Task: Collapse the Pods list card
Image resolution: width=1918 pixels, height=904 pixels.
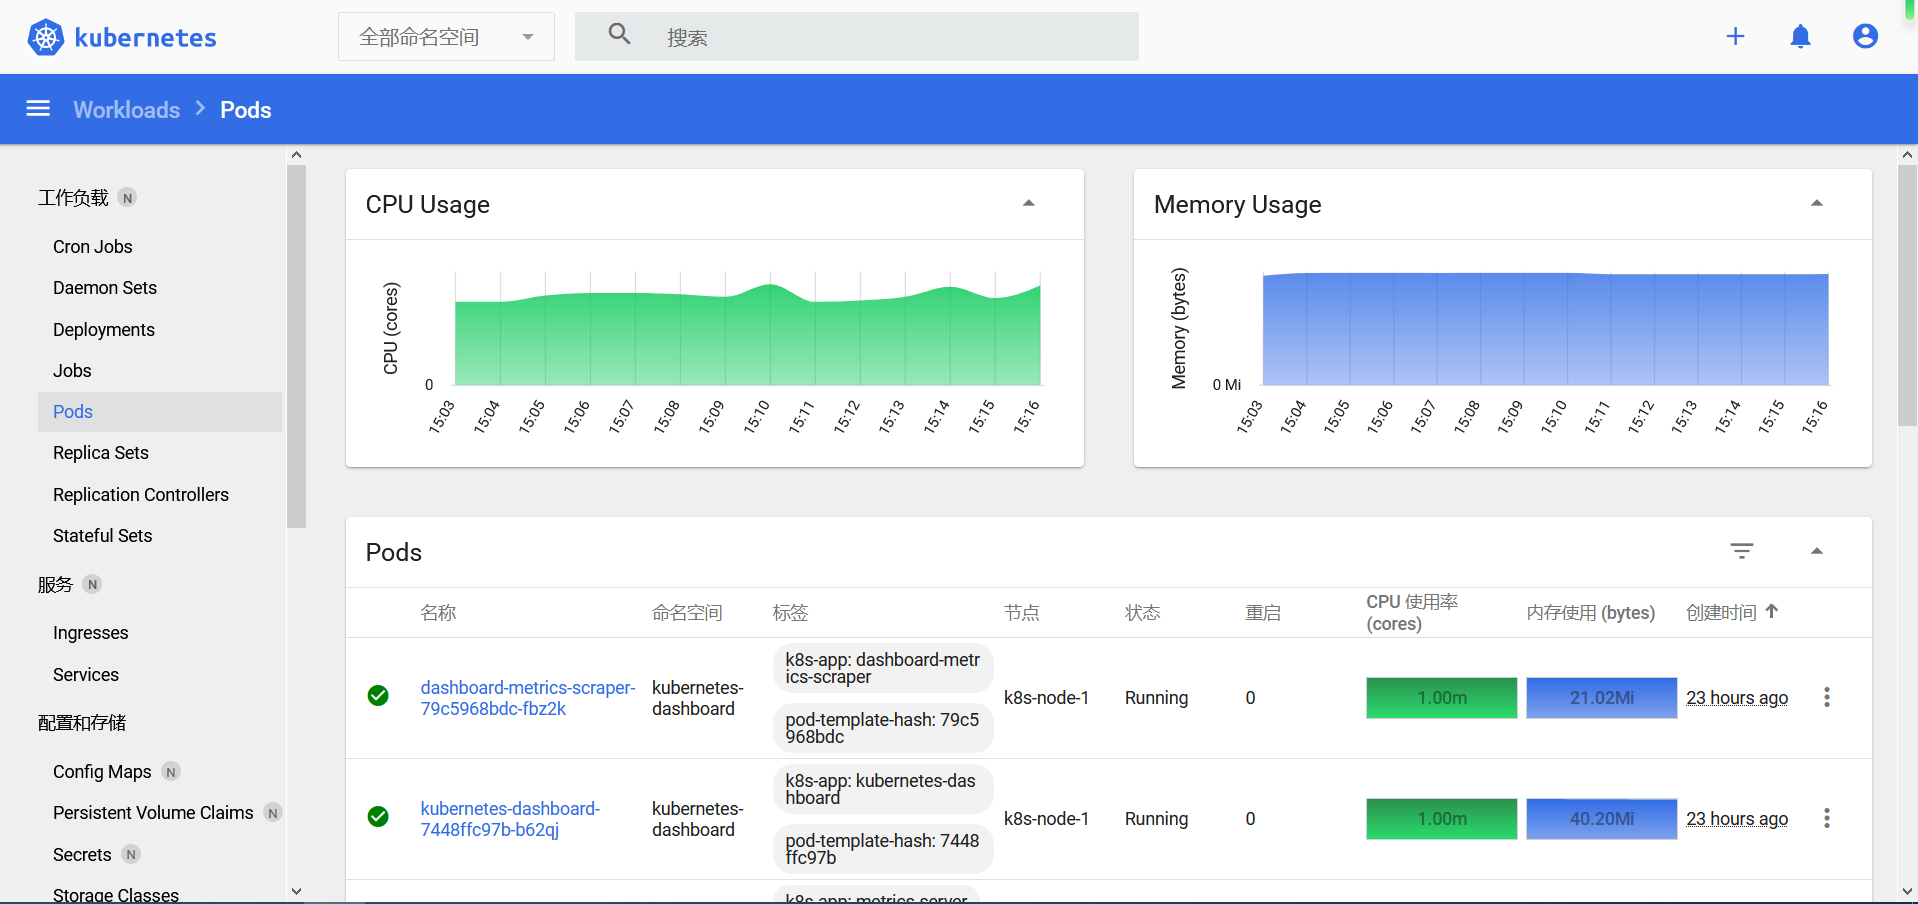Action: click(x=1817, y=551)
